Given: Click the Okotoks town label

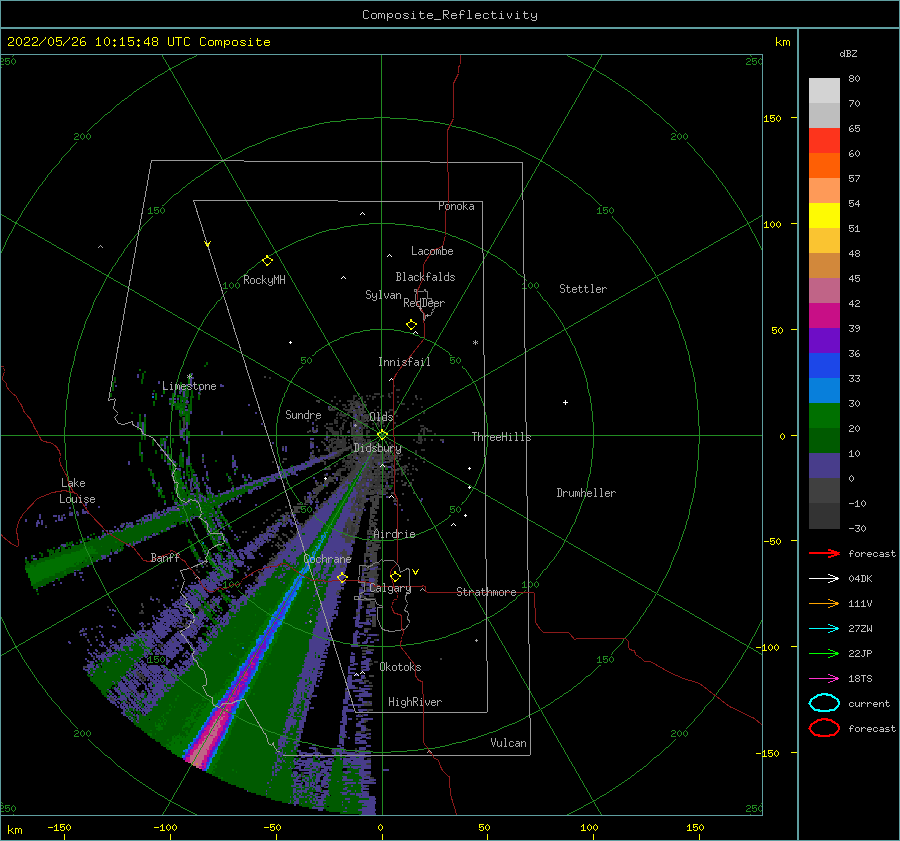Looking at the screenshot, I should pos(400,667).
